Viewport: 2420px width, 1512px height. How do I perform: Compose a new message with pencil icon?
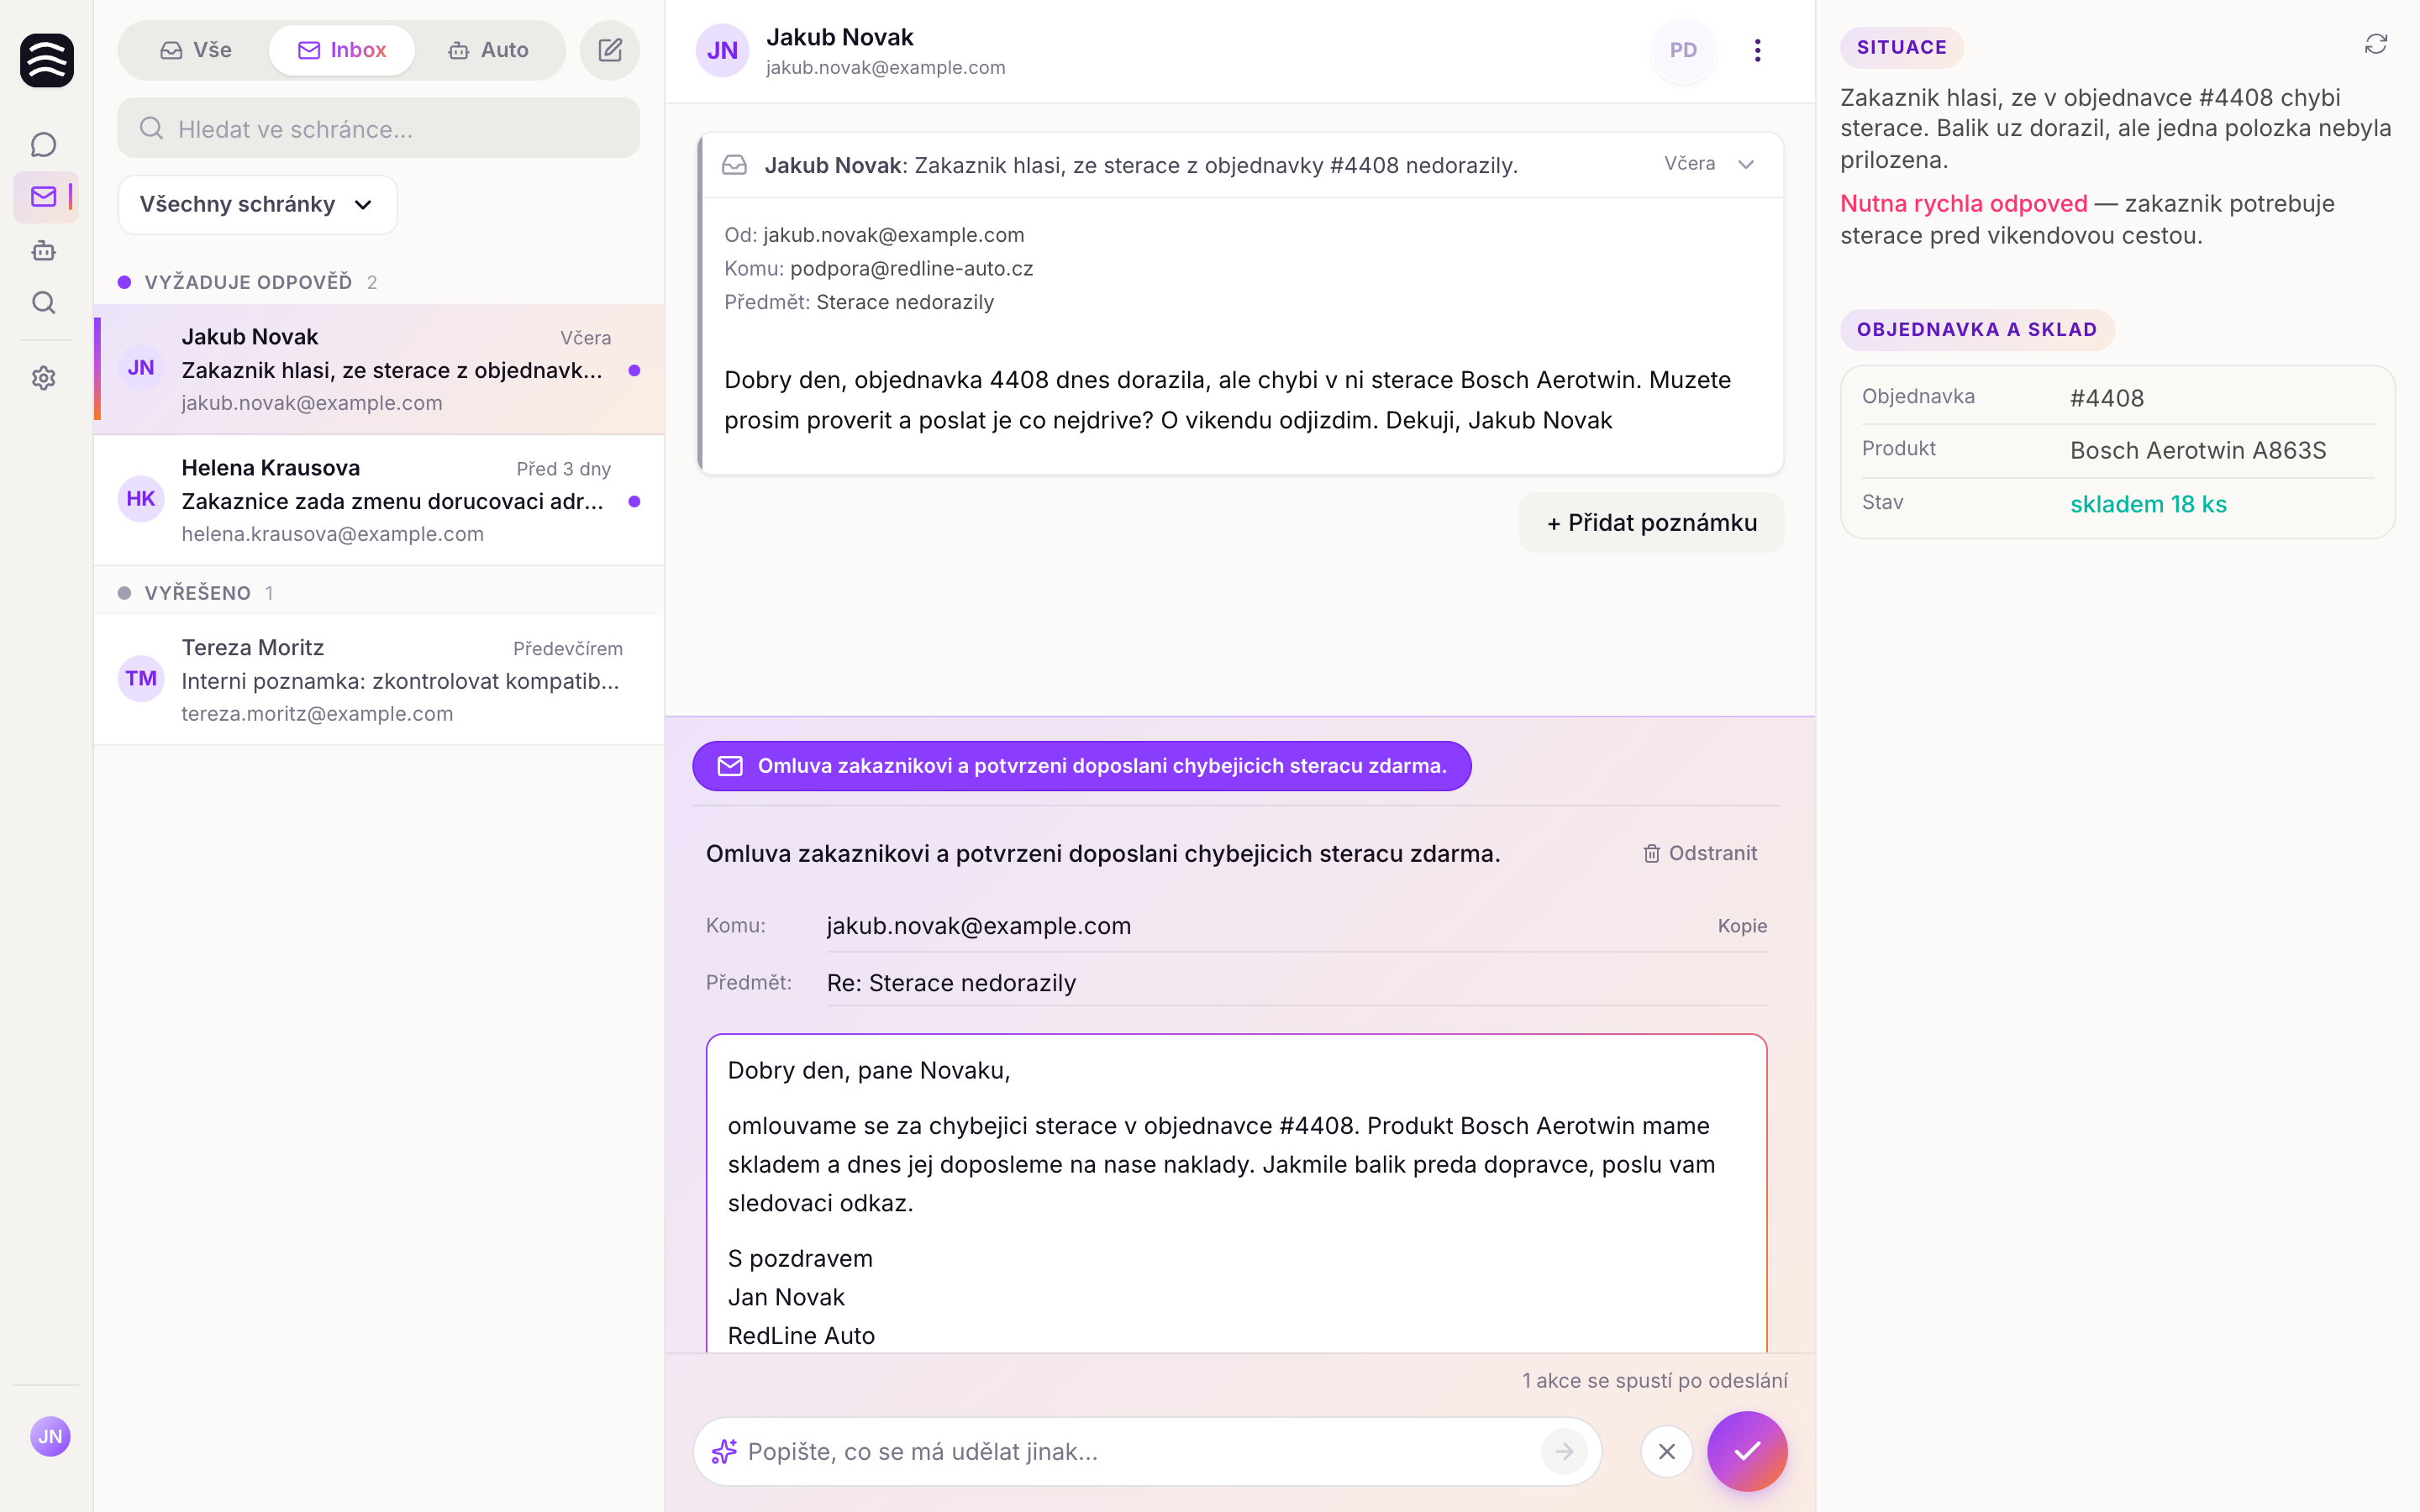(x=610, y=50)
